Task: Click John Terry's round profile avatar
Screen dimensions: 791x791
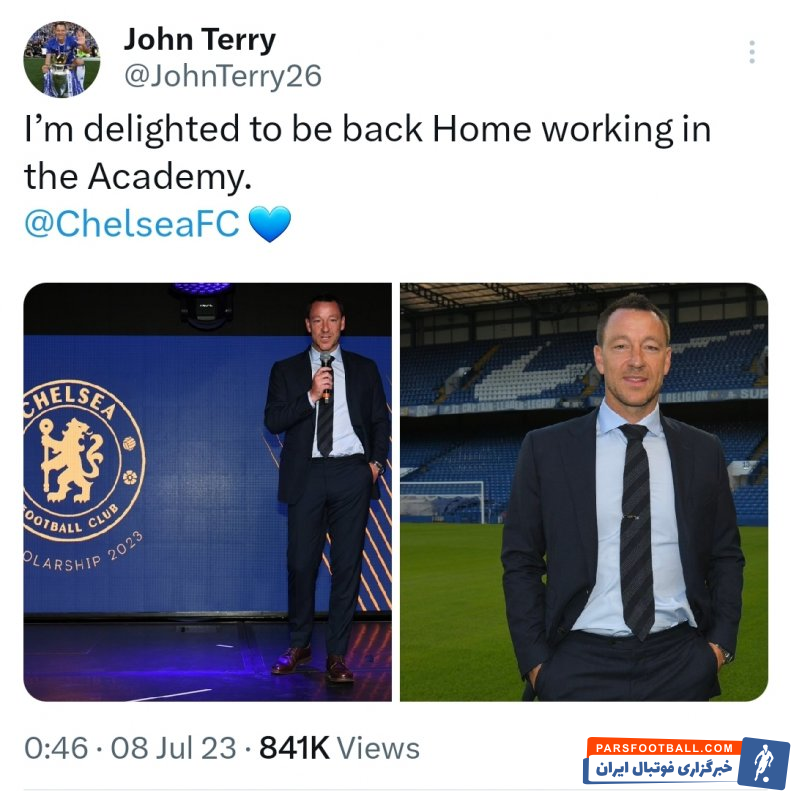Action: tap(62, 59)
